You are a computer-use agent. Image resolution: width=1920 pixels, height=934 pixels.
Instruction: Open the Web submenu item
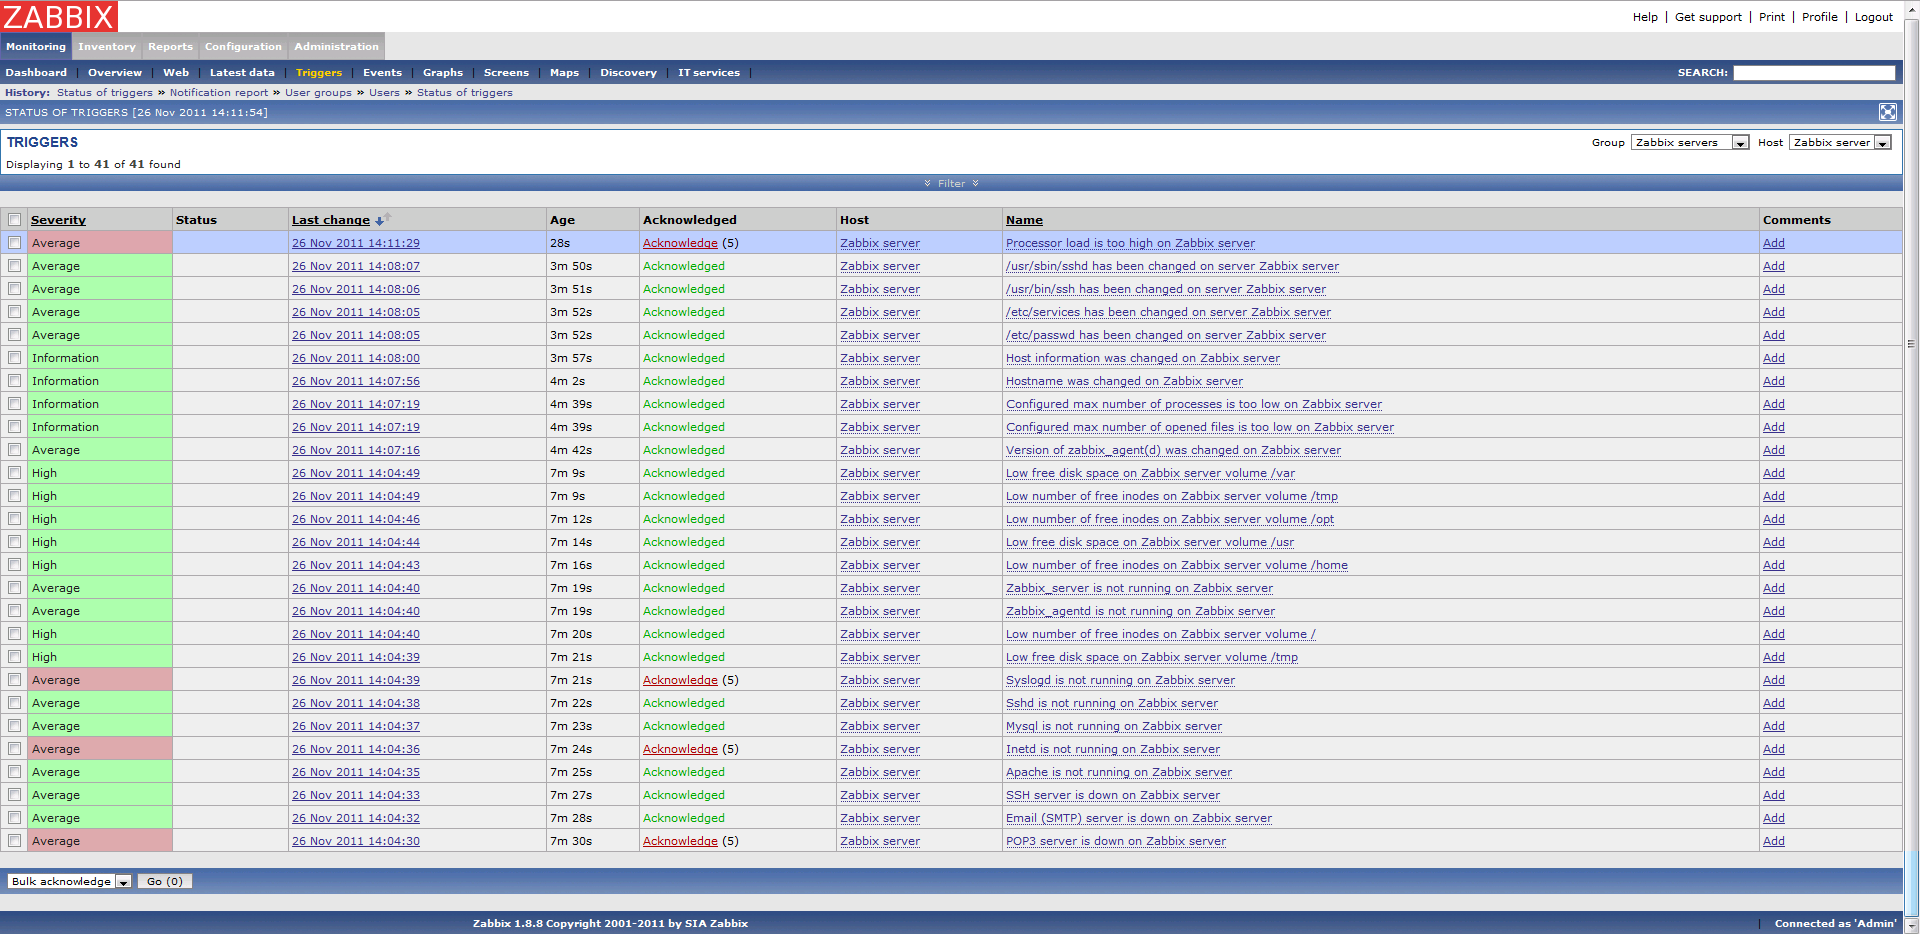pyautogui.click(x=176, y=73)
